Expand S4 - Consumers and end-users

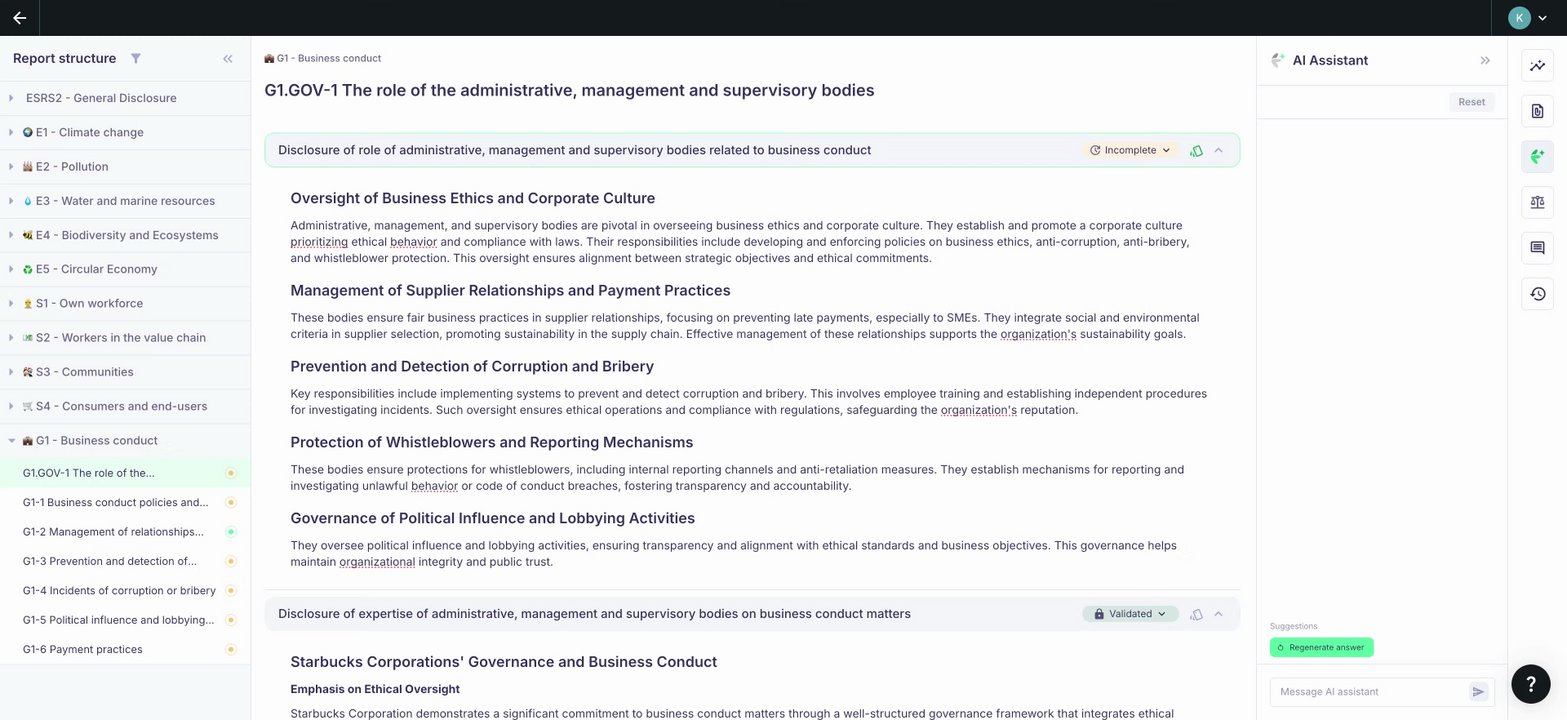(11, 406)
